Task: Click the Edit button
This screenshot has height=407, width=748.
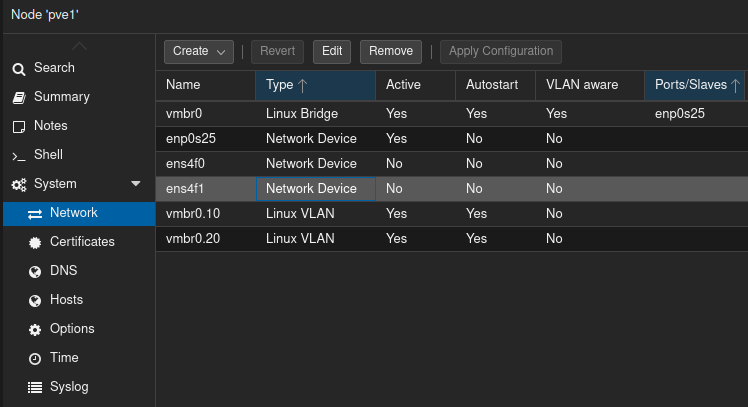Action: pyautogui.click(x=332, y=52)
